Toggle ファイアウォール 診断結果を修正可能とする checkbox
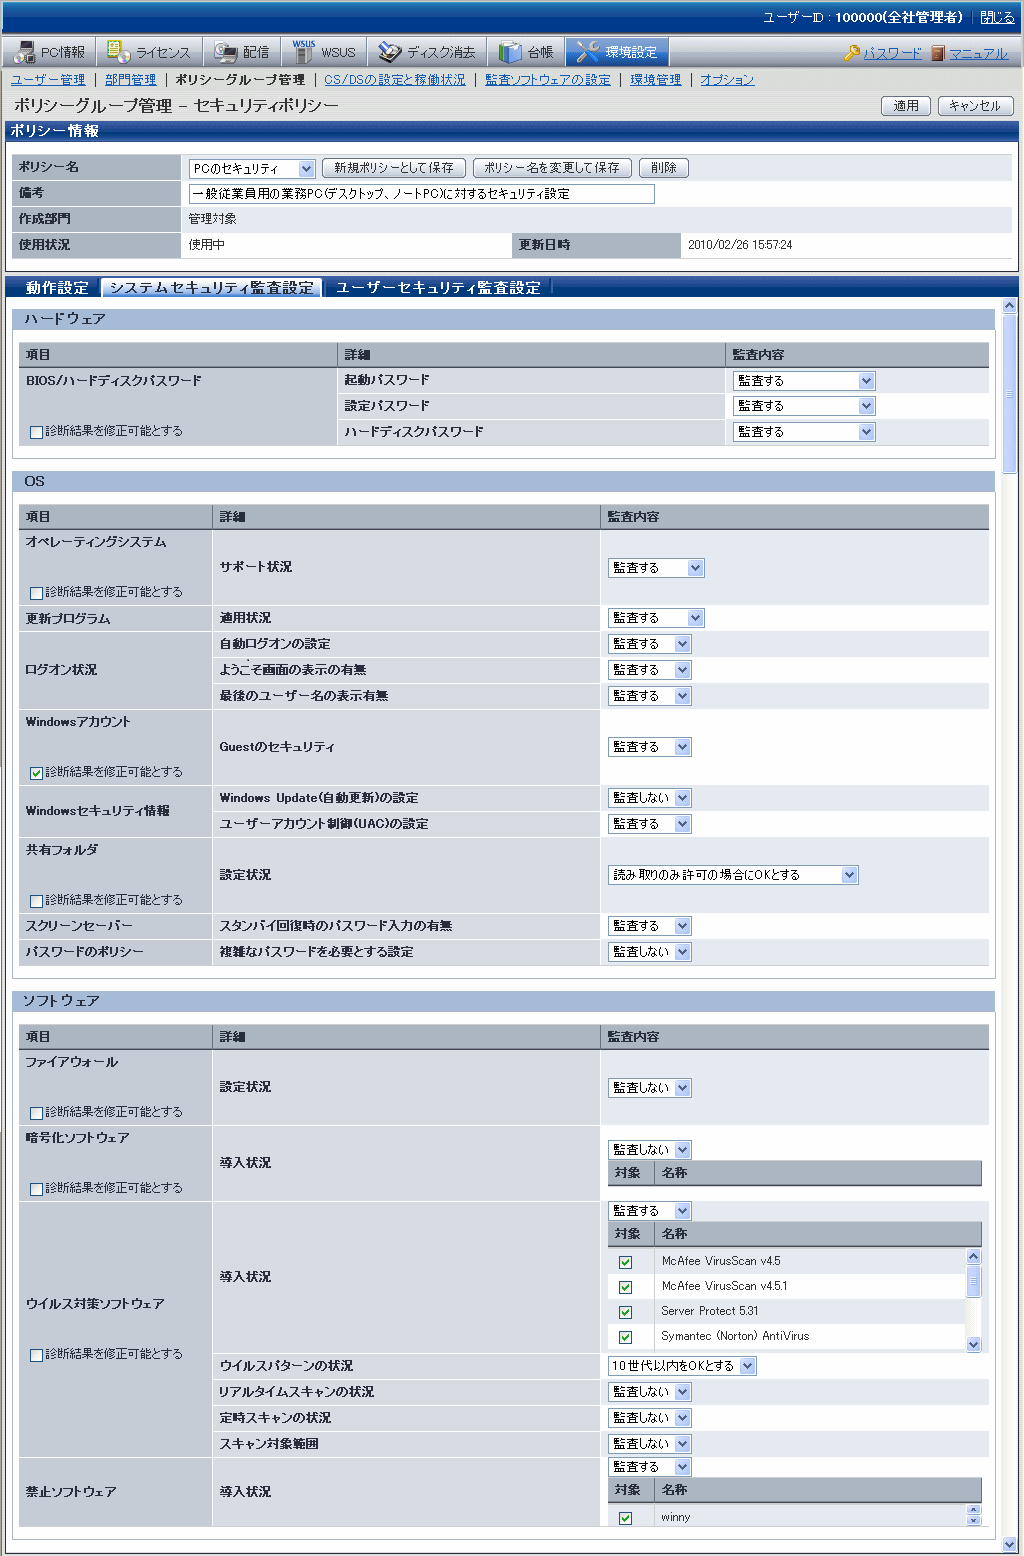The width and height of the screenshot is (1024, 1556). pyautogui.click(x=37, y=1113)
